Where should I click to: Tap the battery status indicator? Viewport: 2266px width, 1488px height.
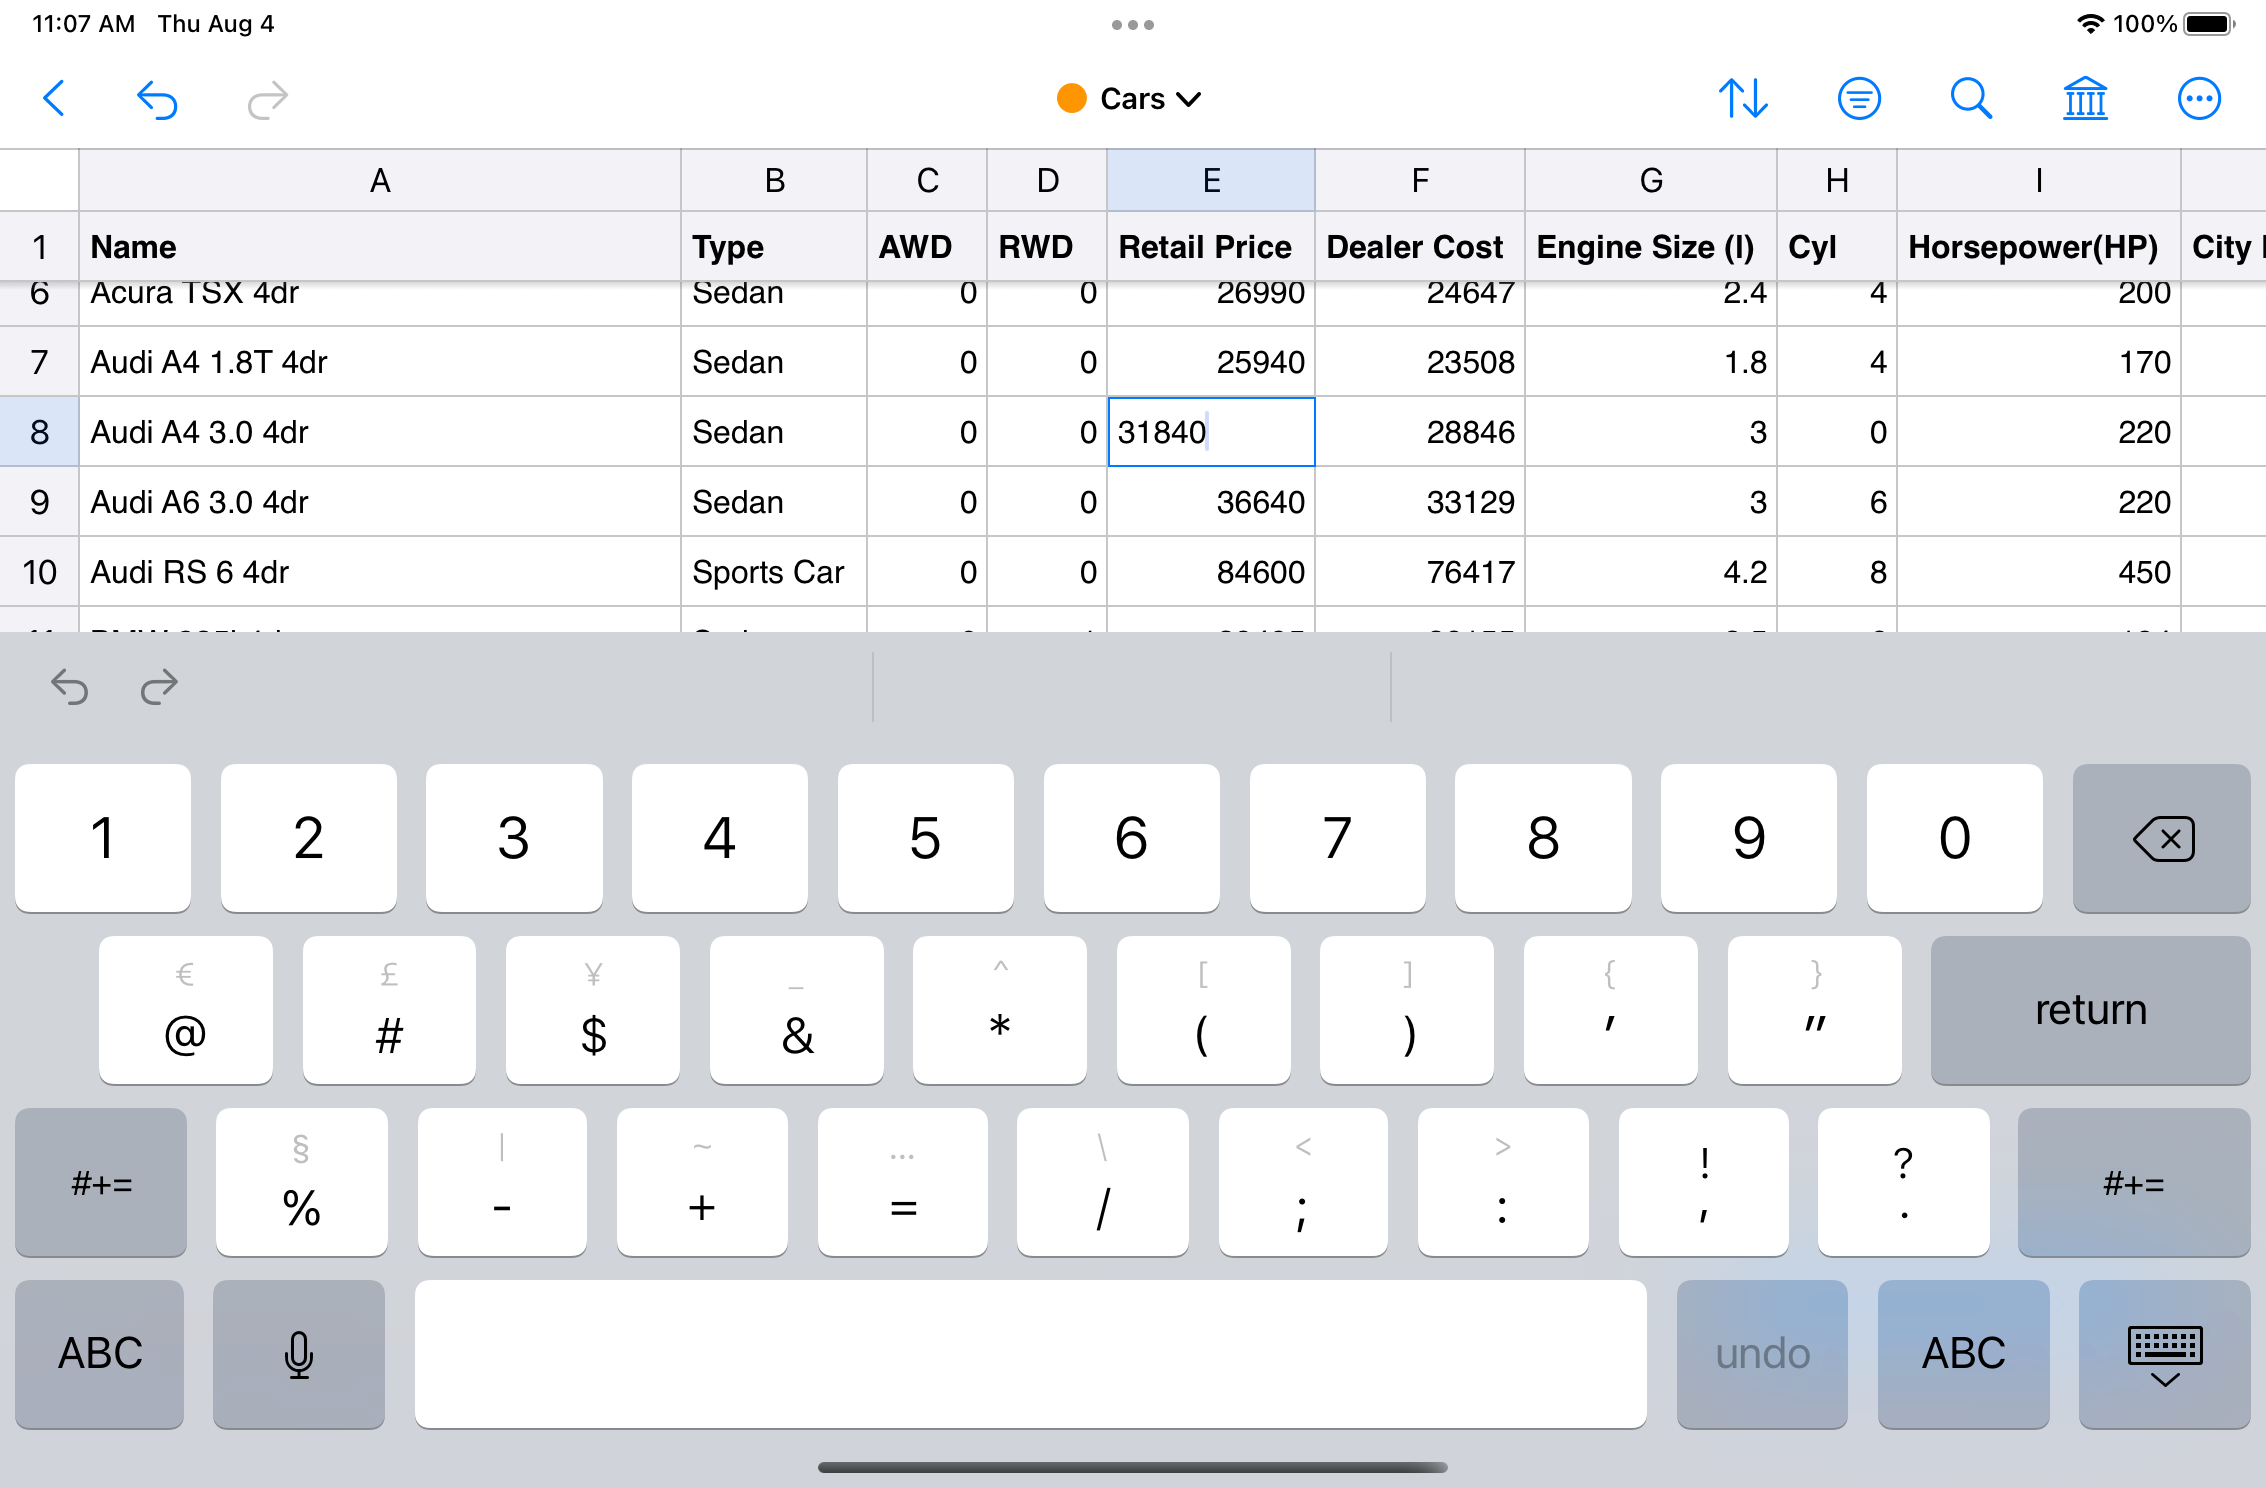click(2211, 24)
